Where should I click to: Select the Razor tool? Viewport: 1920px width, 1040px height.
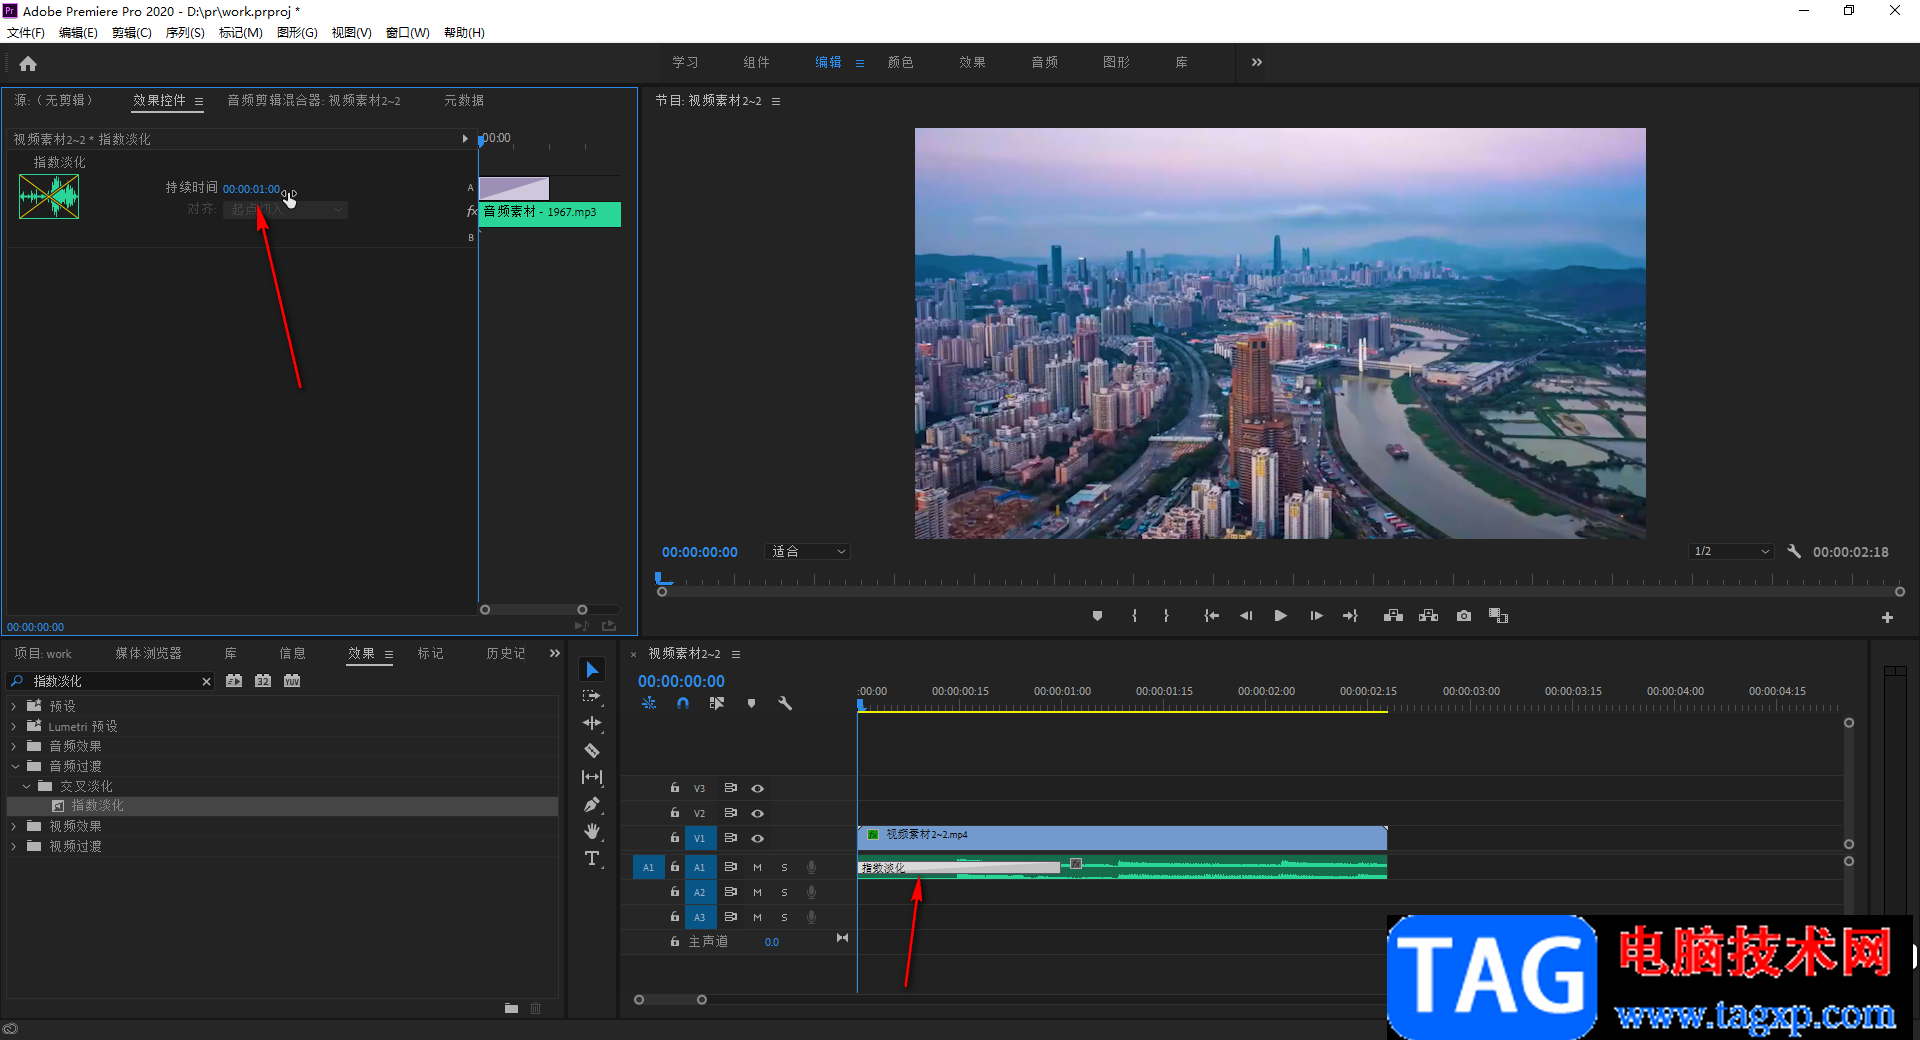point(592,750)
